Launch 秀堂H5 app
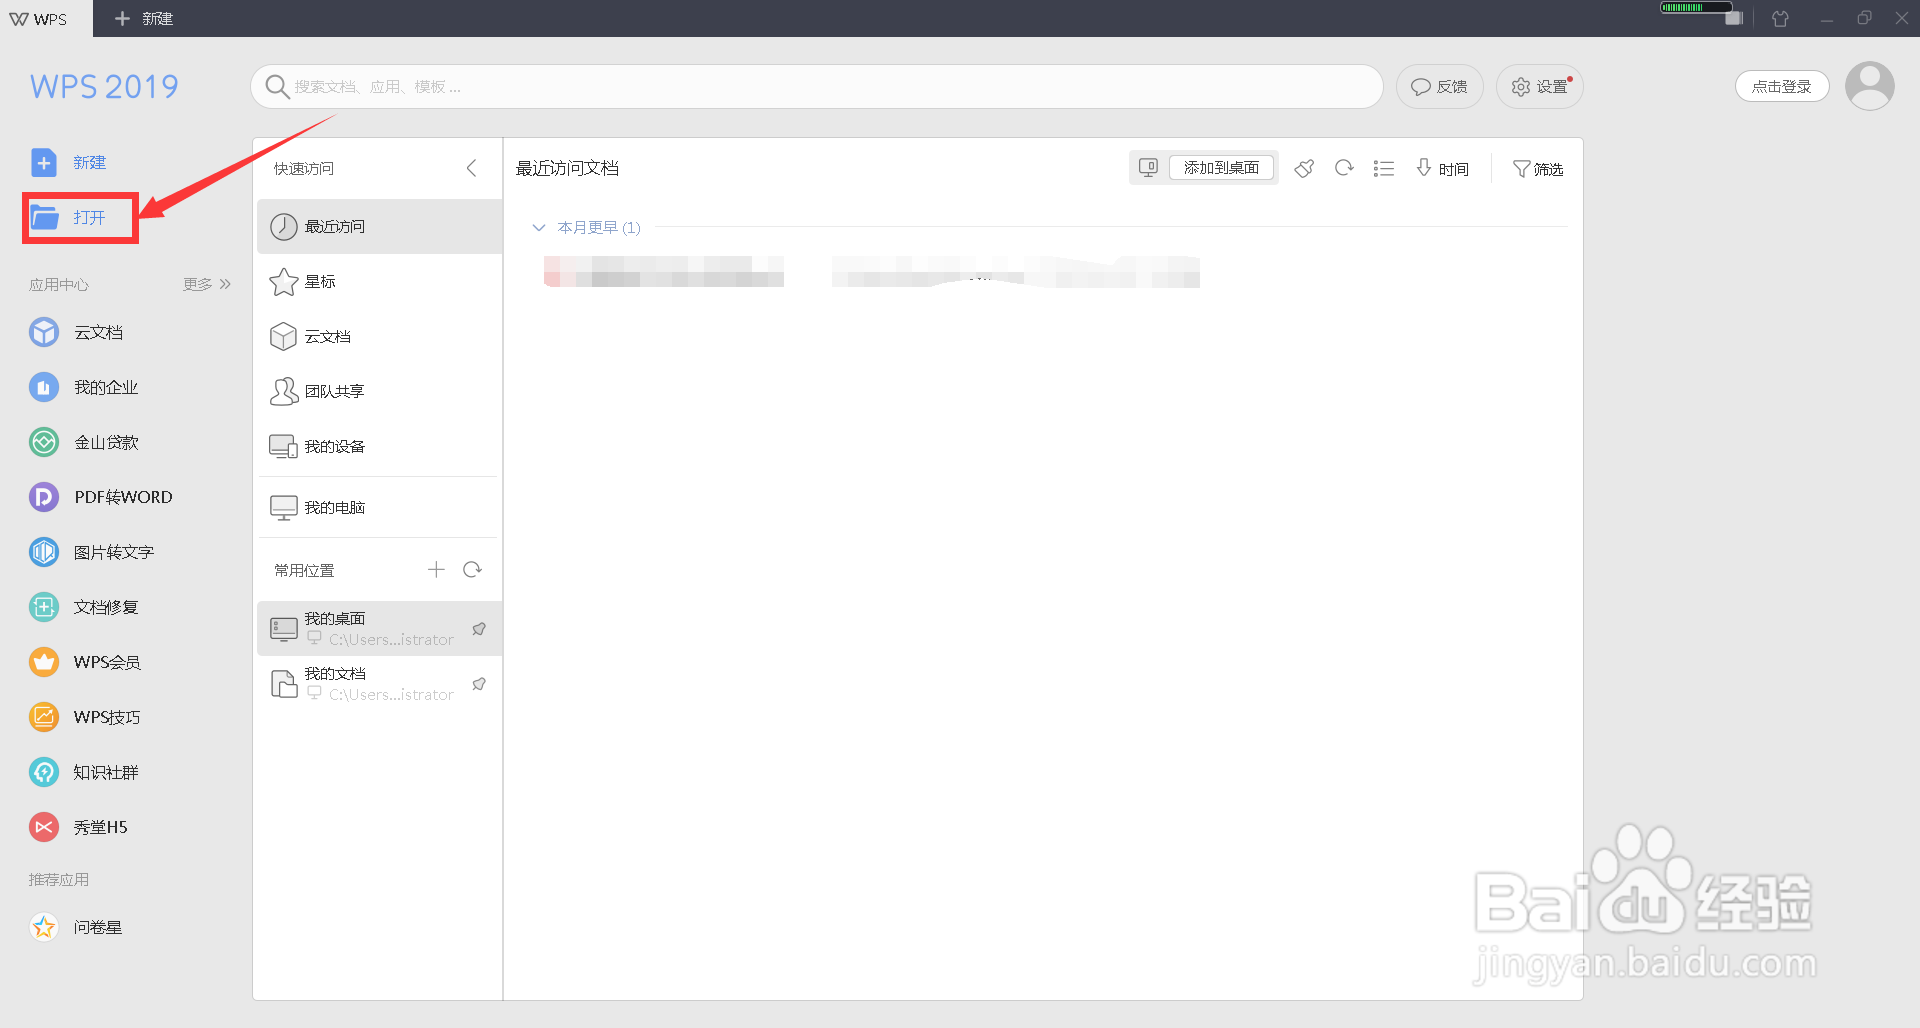The image size is (1920, 1028). click(79, 827)
